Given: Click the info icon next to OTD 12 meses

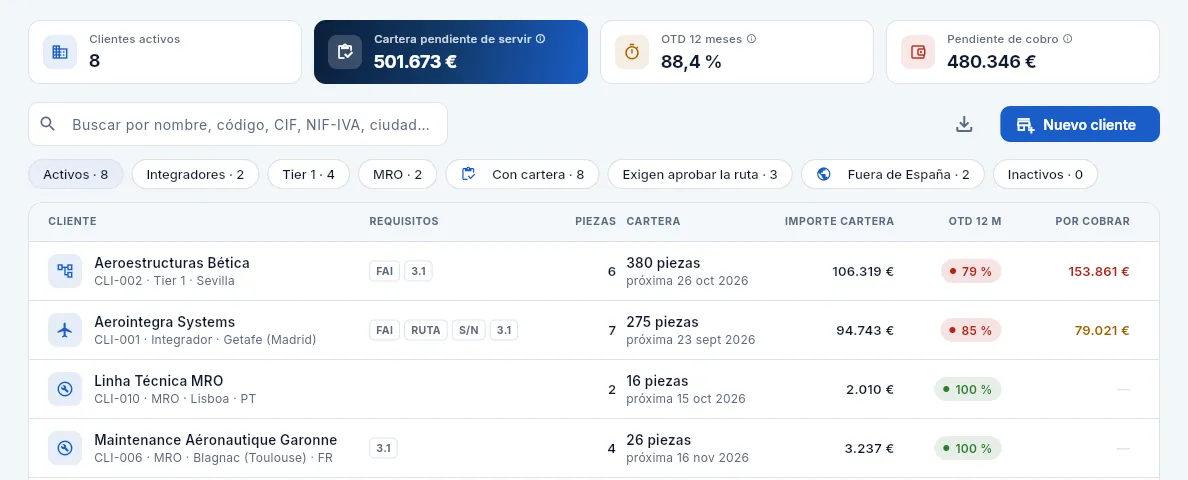Looking at the screenshot, I should [752, 39].
